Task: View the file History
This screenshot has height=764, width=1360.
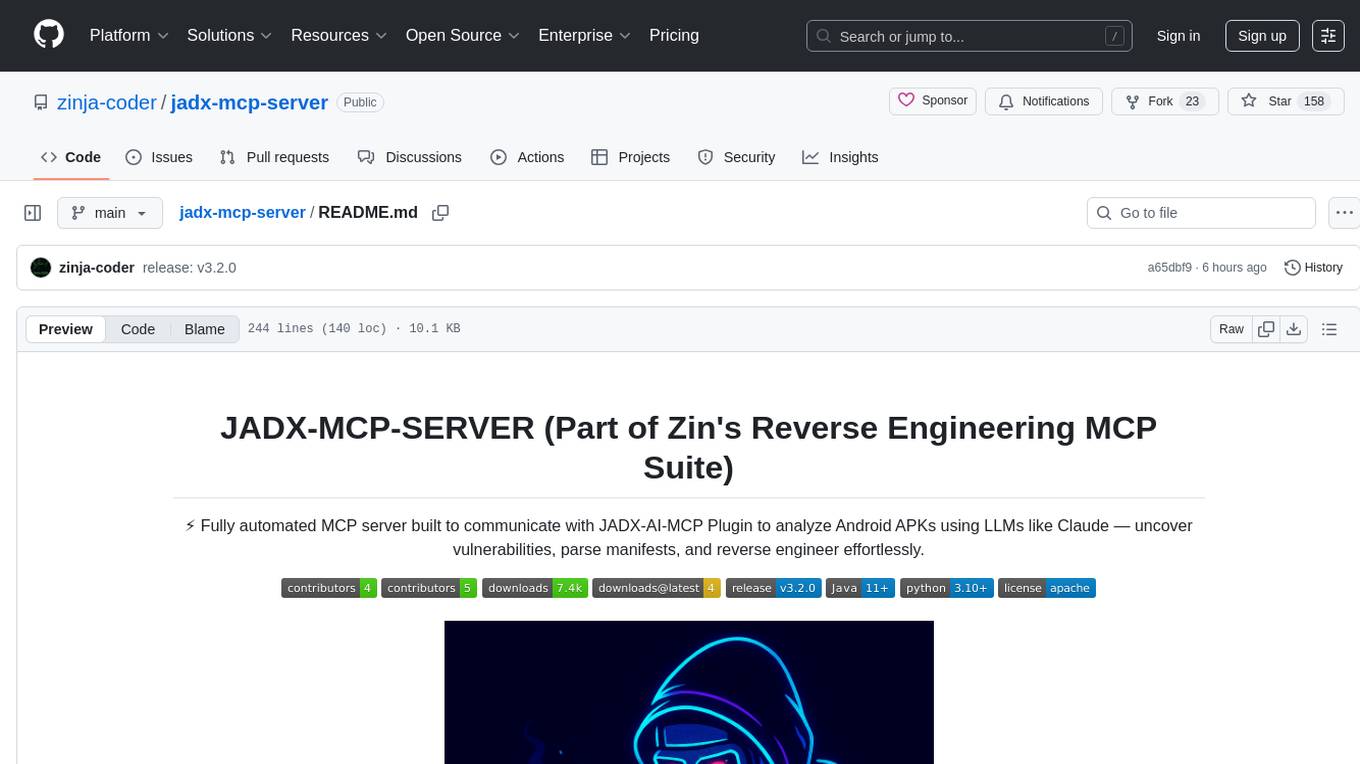Action: 1313,268
